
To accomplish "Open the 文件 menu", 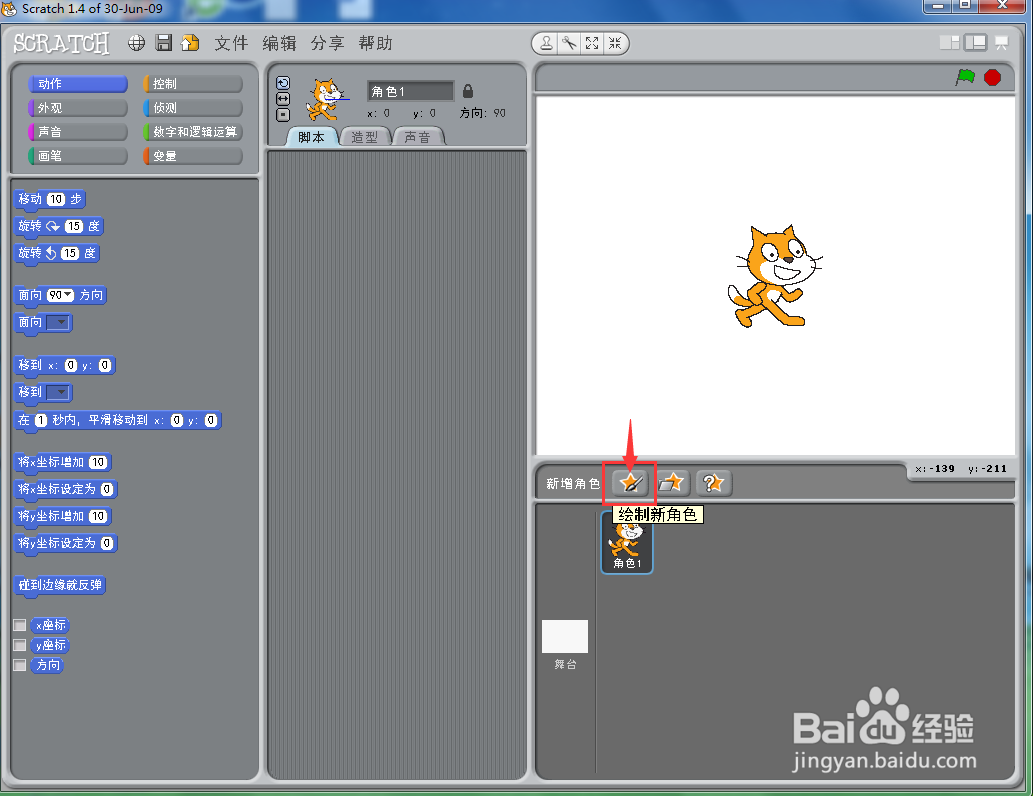I will click(x=231, y=43).
